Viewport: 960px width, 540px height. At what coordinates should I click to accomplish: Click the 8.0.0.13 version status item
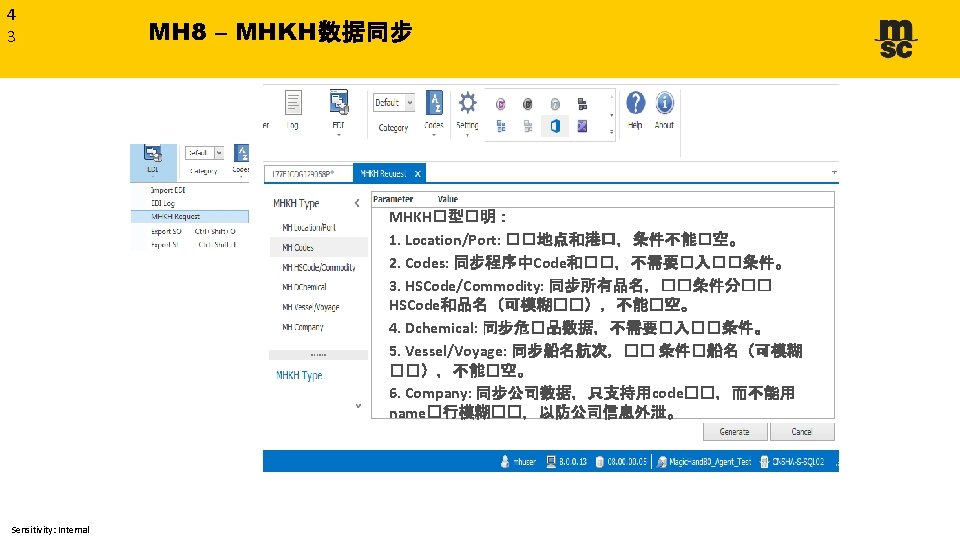point(566,462)
